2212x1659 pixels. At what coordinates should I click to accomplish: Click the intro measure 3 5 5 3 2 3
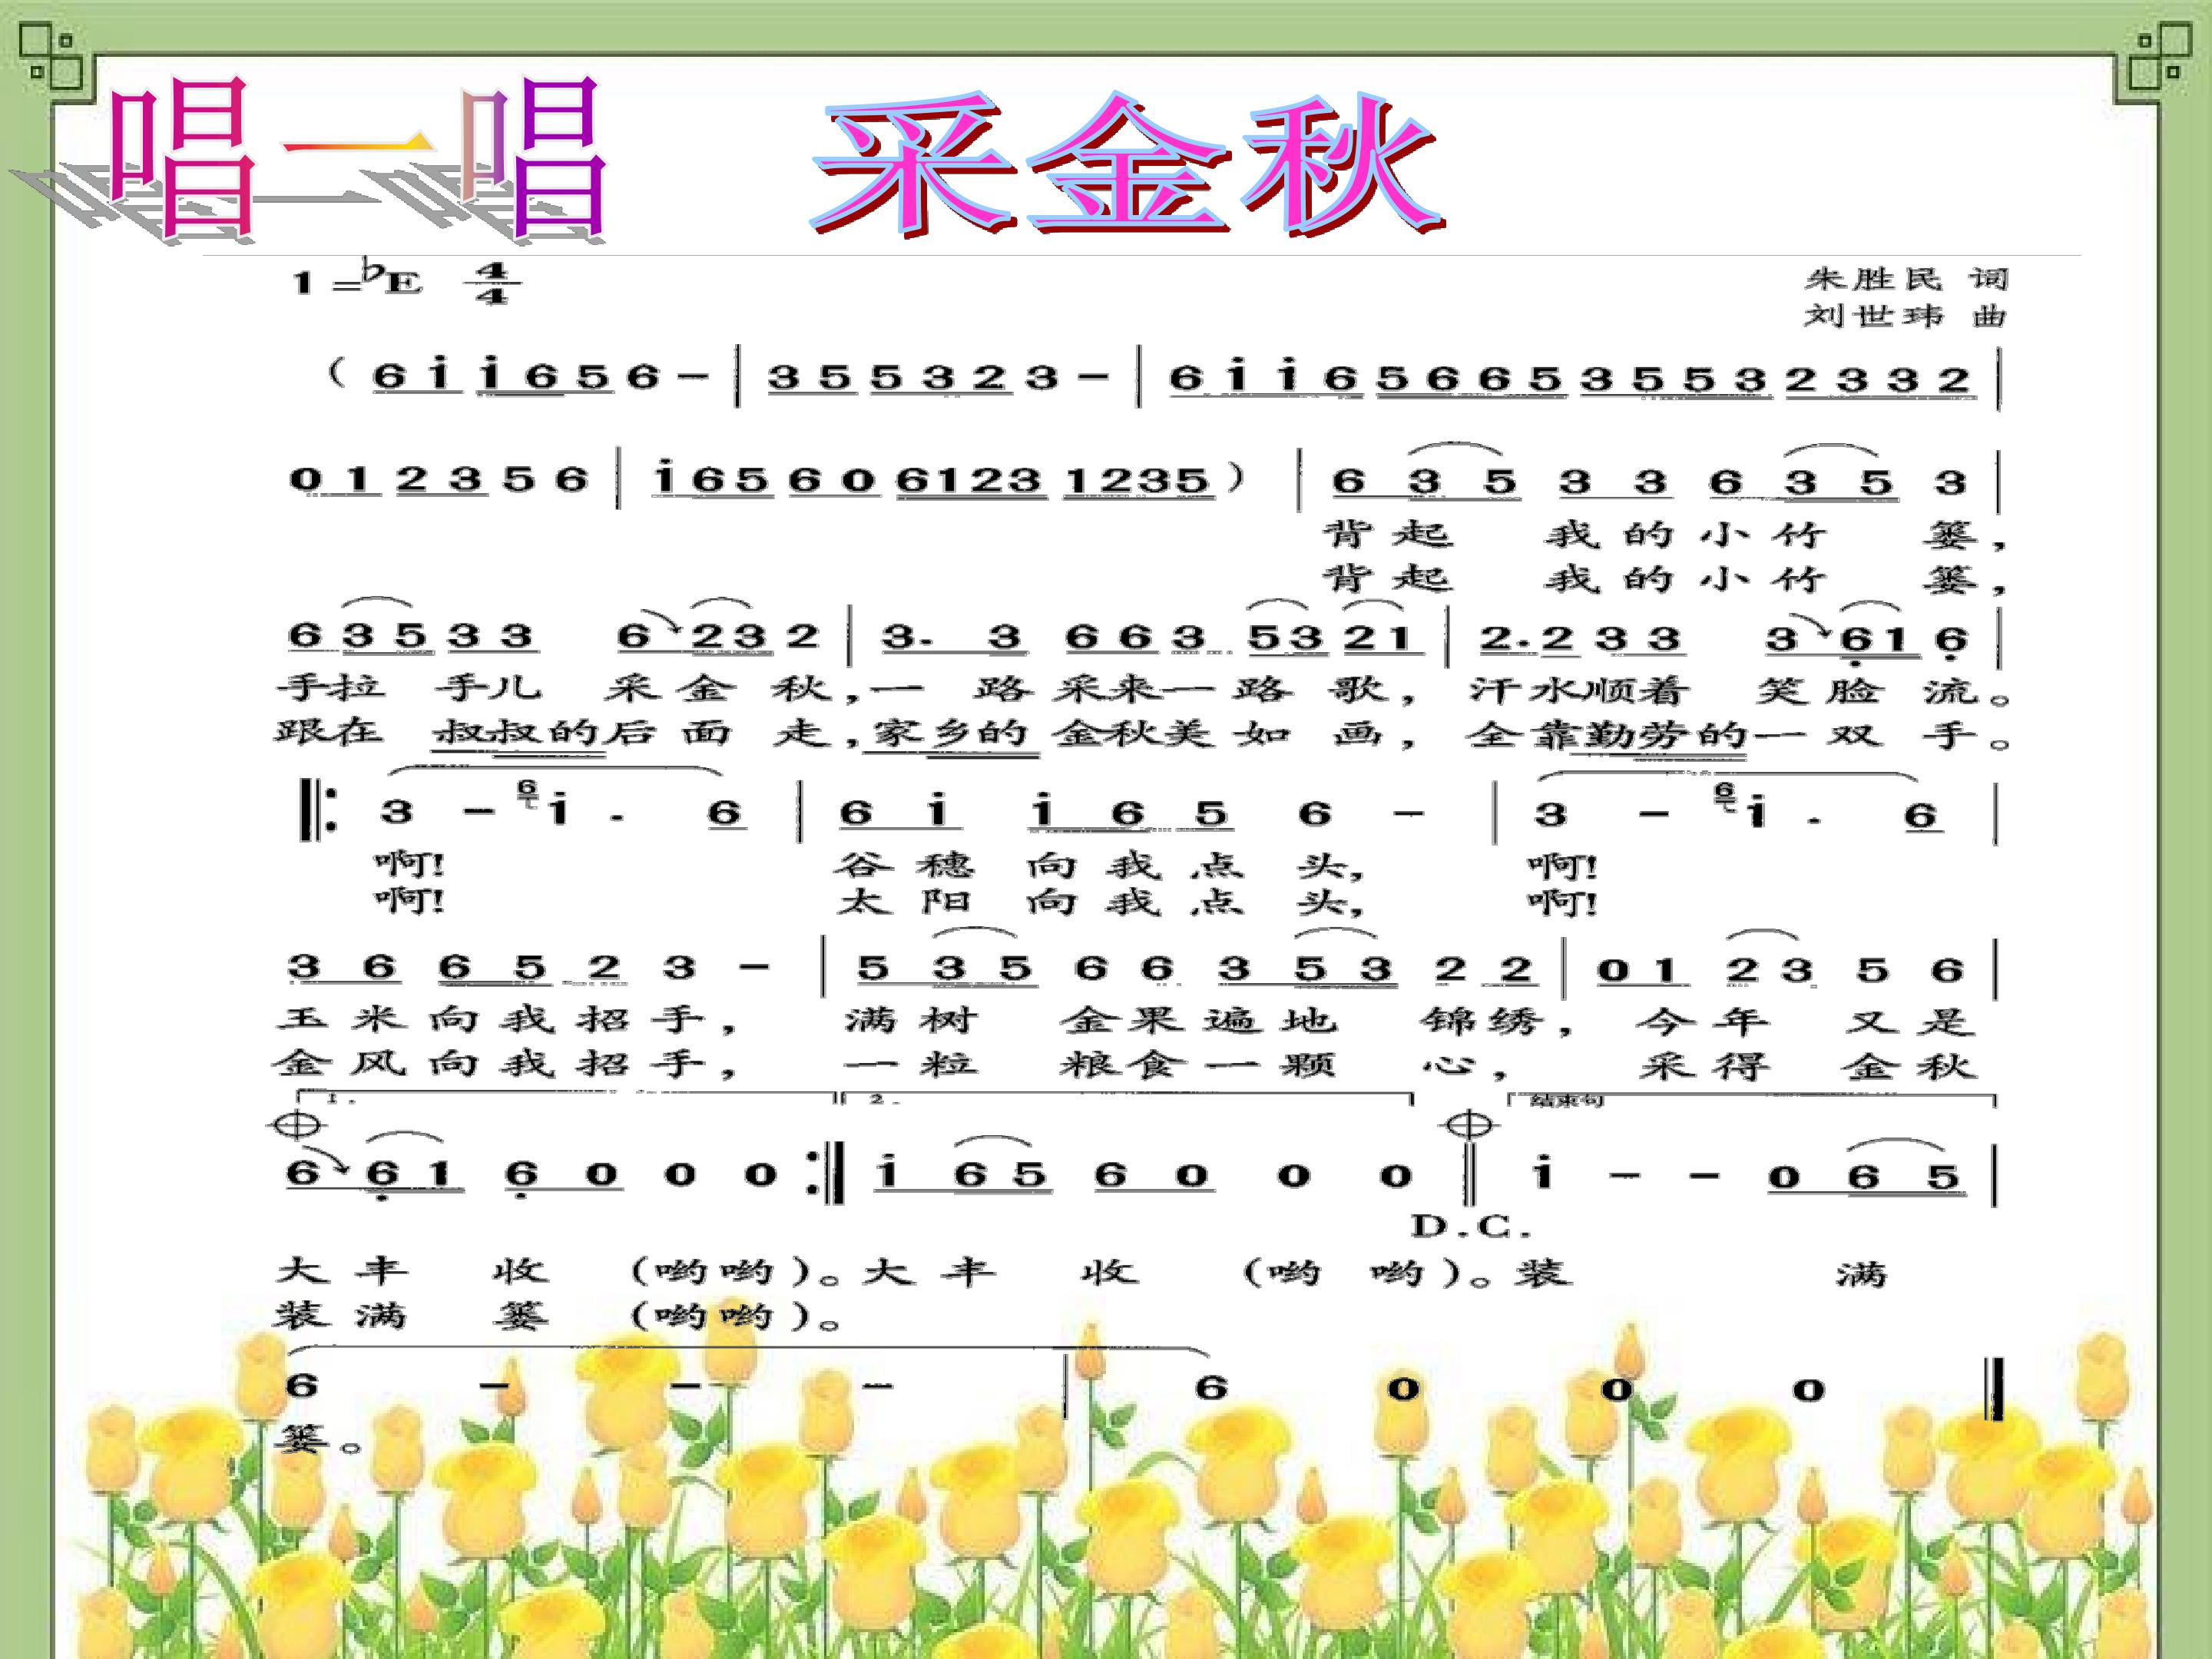click(912, 377)
